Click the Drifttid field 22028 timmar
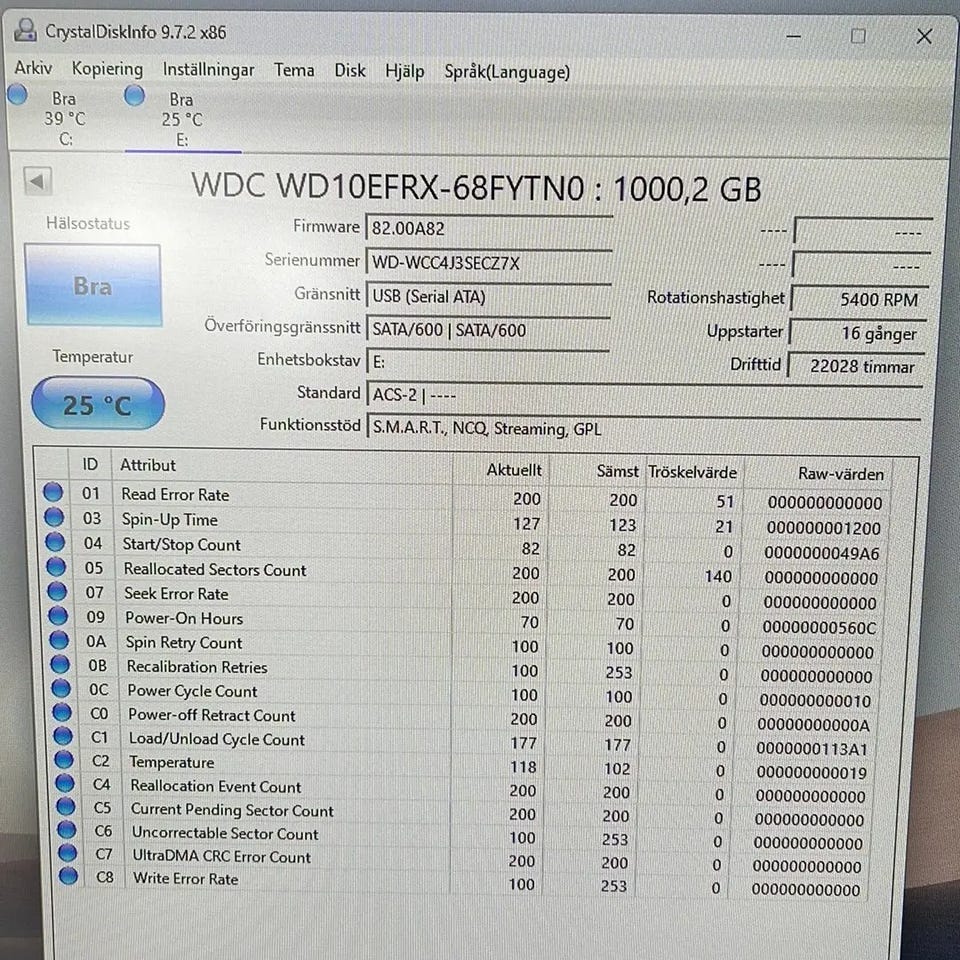 pyautogui.click(x=856, y=366)
